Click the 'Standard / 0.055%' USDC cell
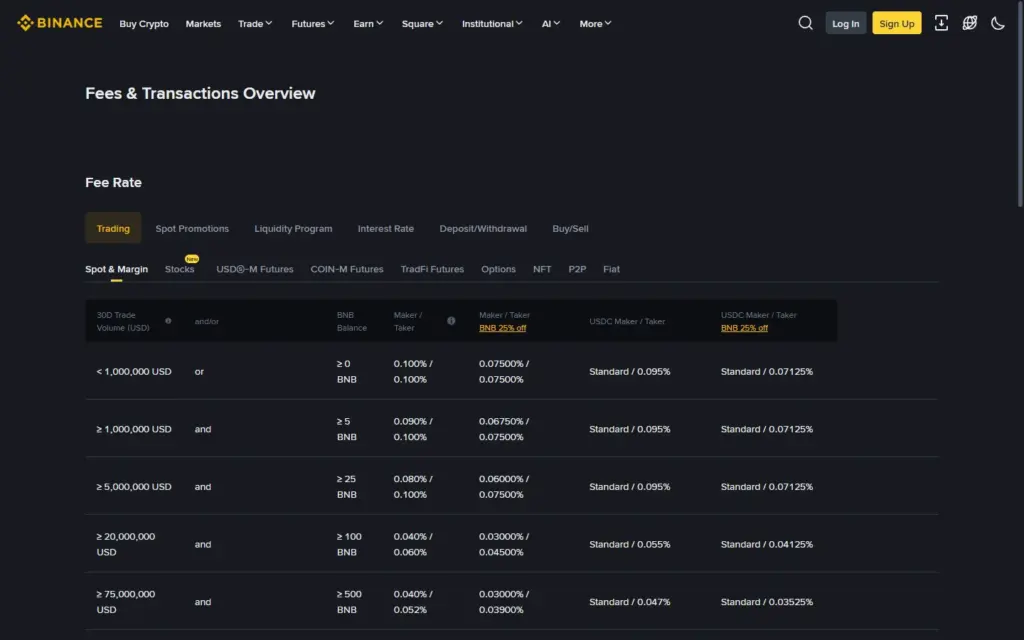Viewport: 1024px width, 640px height. click(630, 544)
